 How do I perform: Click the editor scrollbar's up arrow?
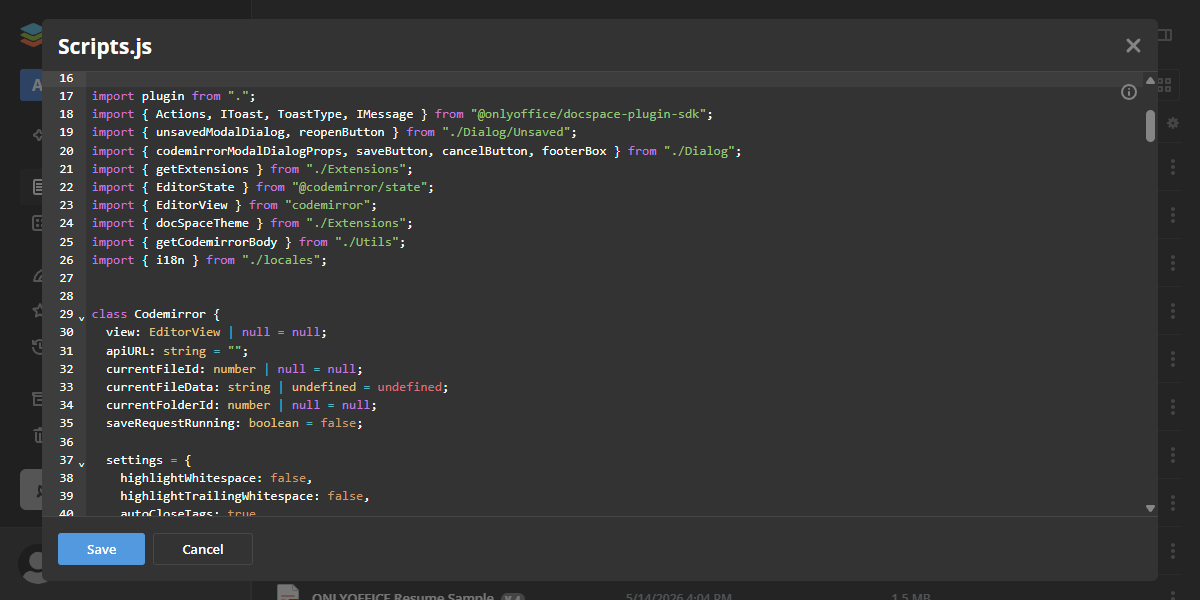coord(1150,79)
